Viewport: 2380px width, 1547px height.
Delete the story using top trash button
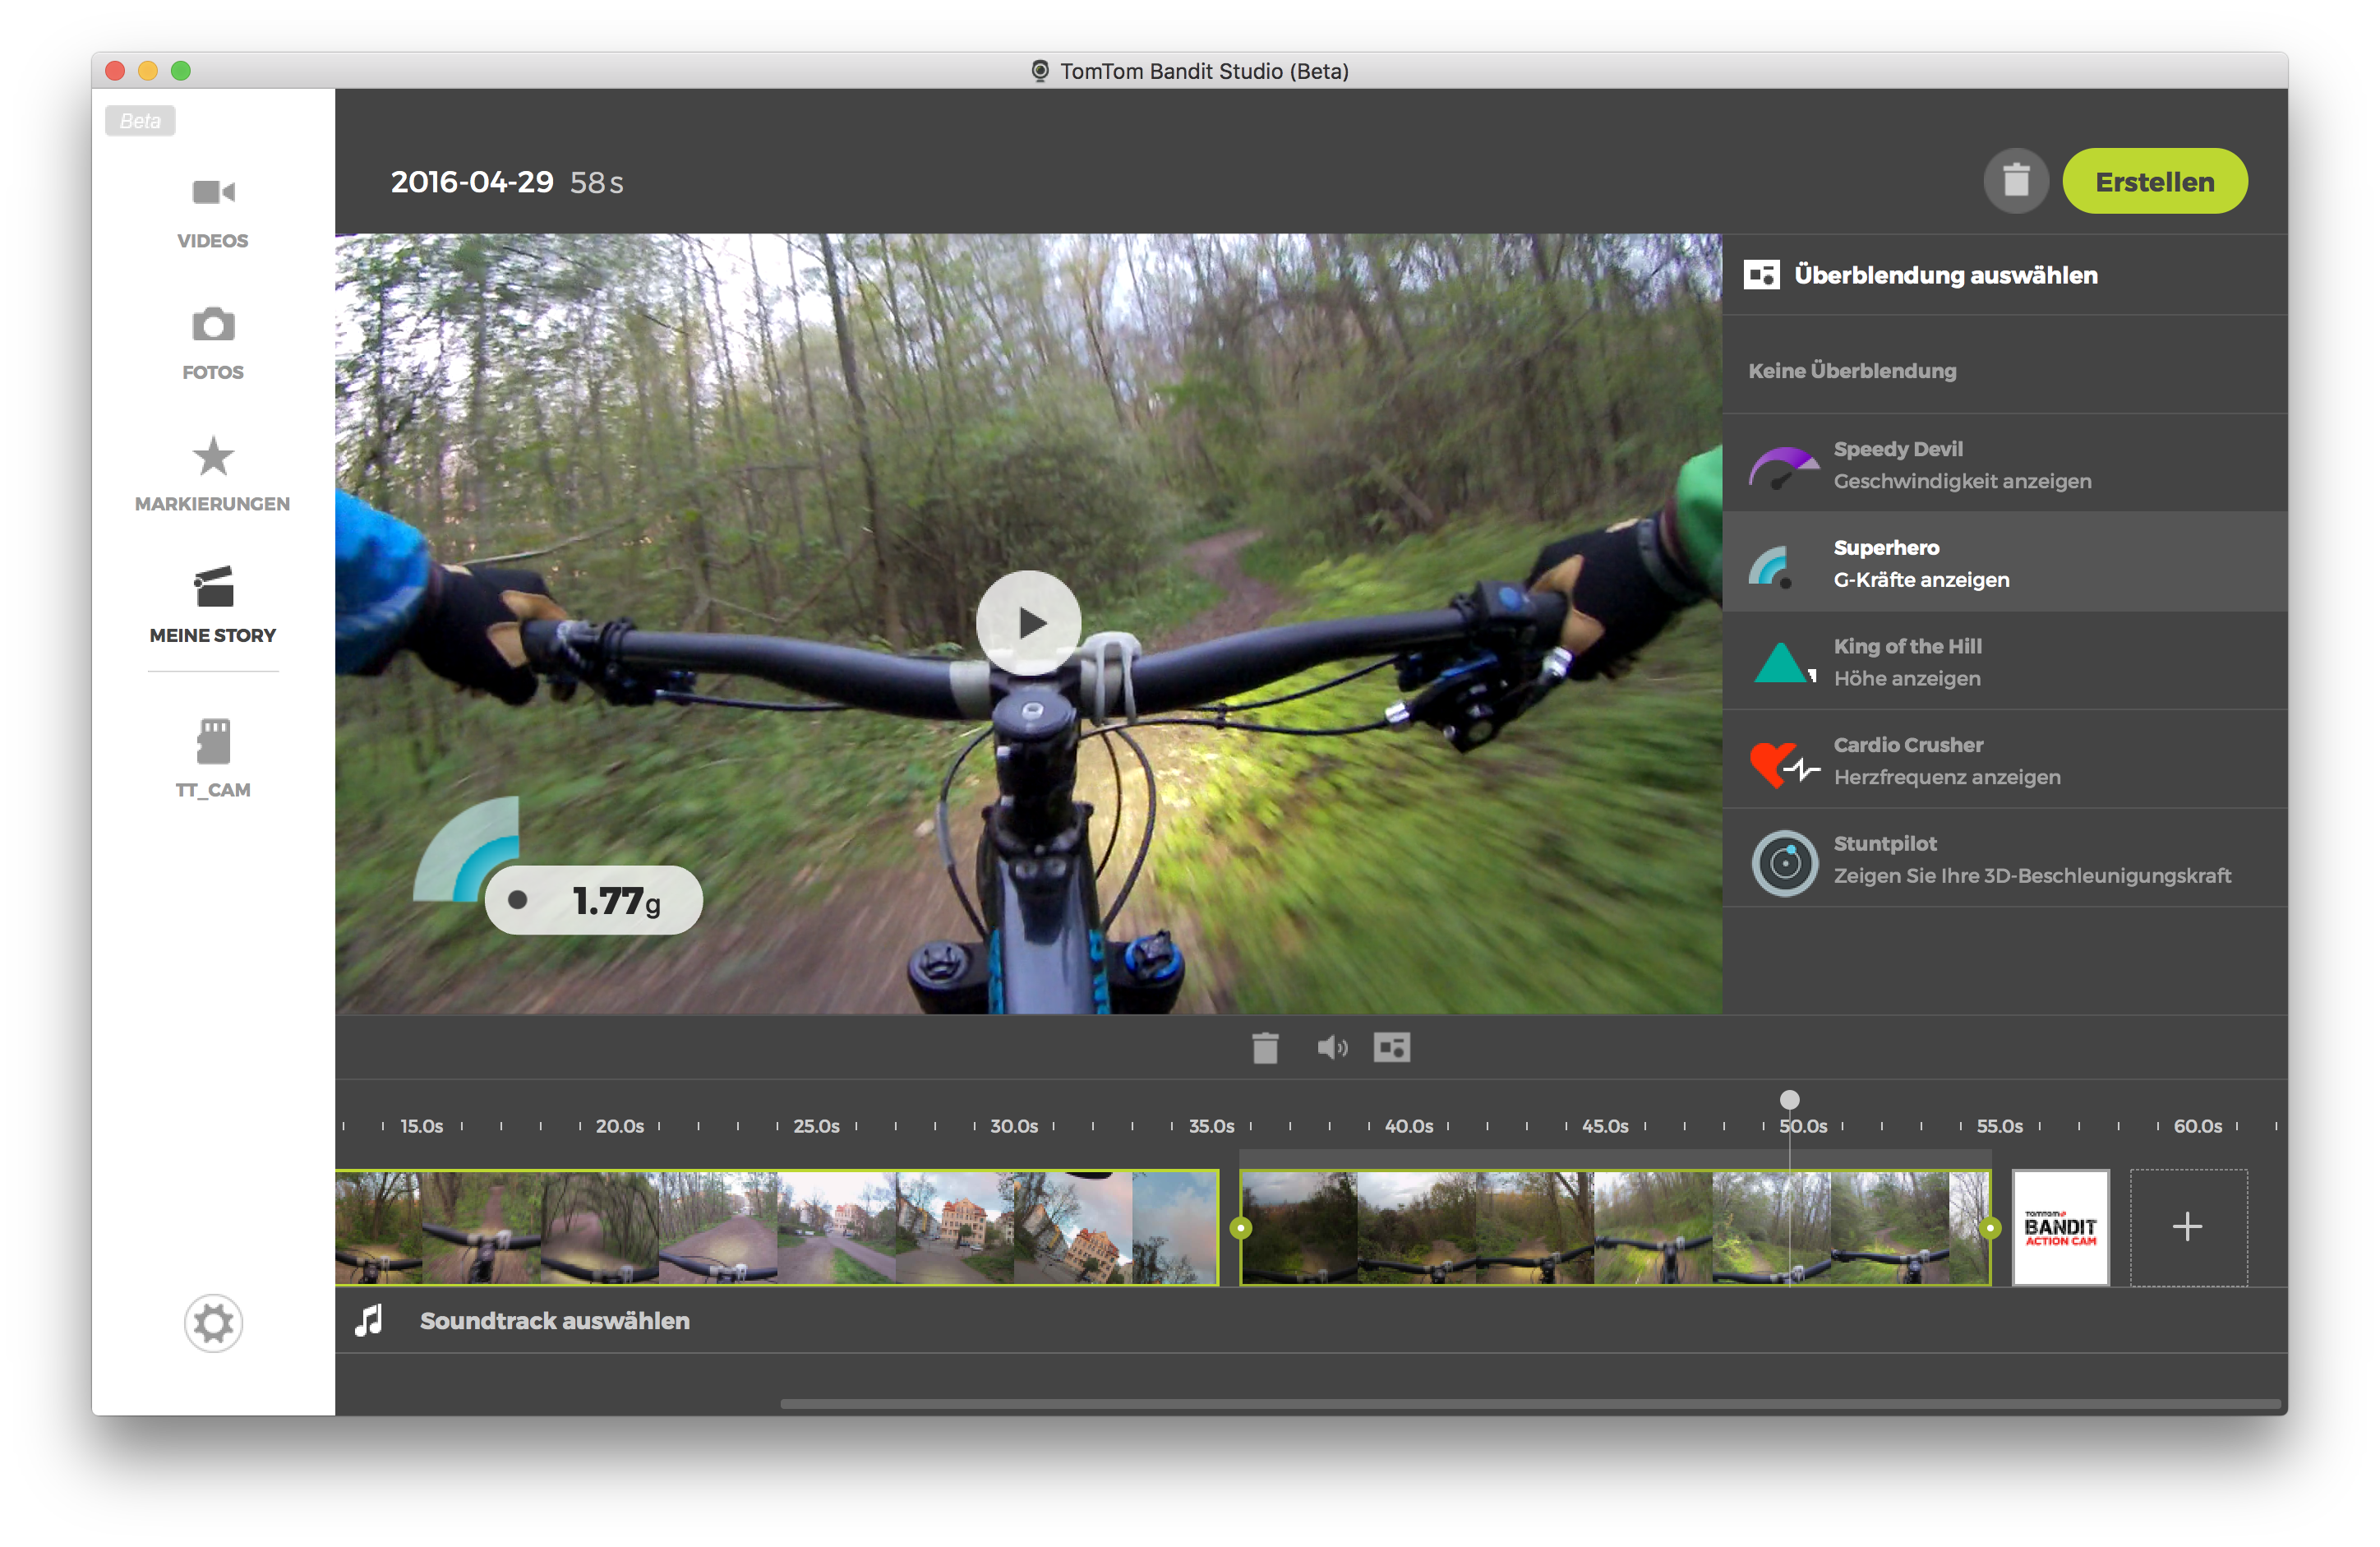[x=2015, y=182]
